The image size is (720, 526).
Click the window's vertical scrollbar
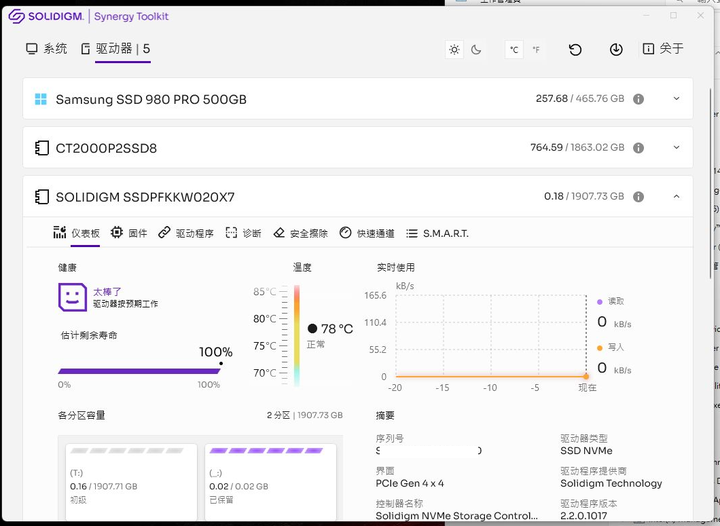click(711, 184)
